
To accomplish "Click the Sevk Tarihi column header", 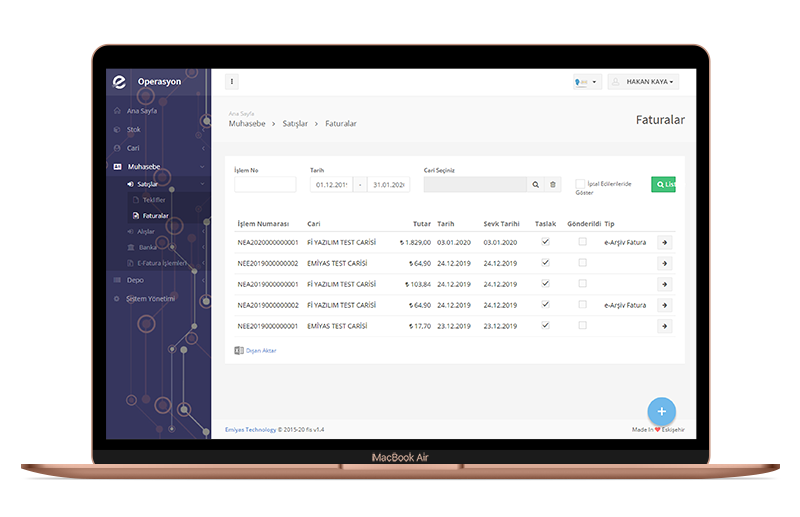I will [502, 224].
